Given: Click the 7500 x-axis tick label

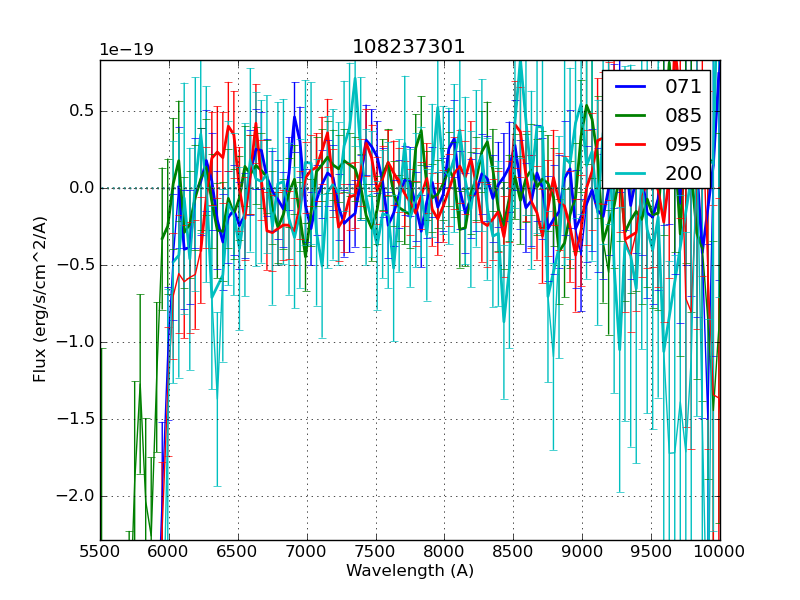Looking at the screenshot, I should pyautogui.click(x=376, y=552).
